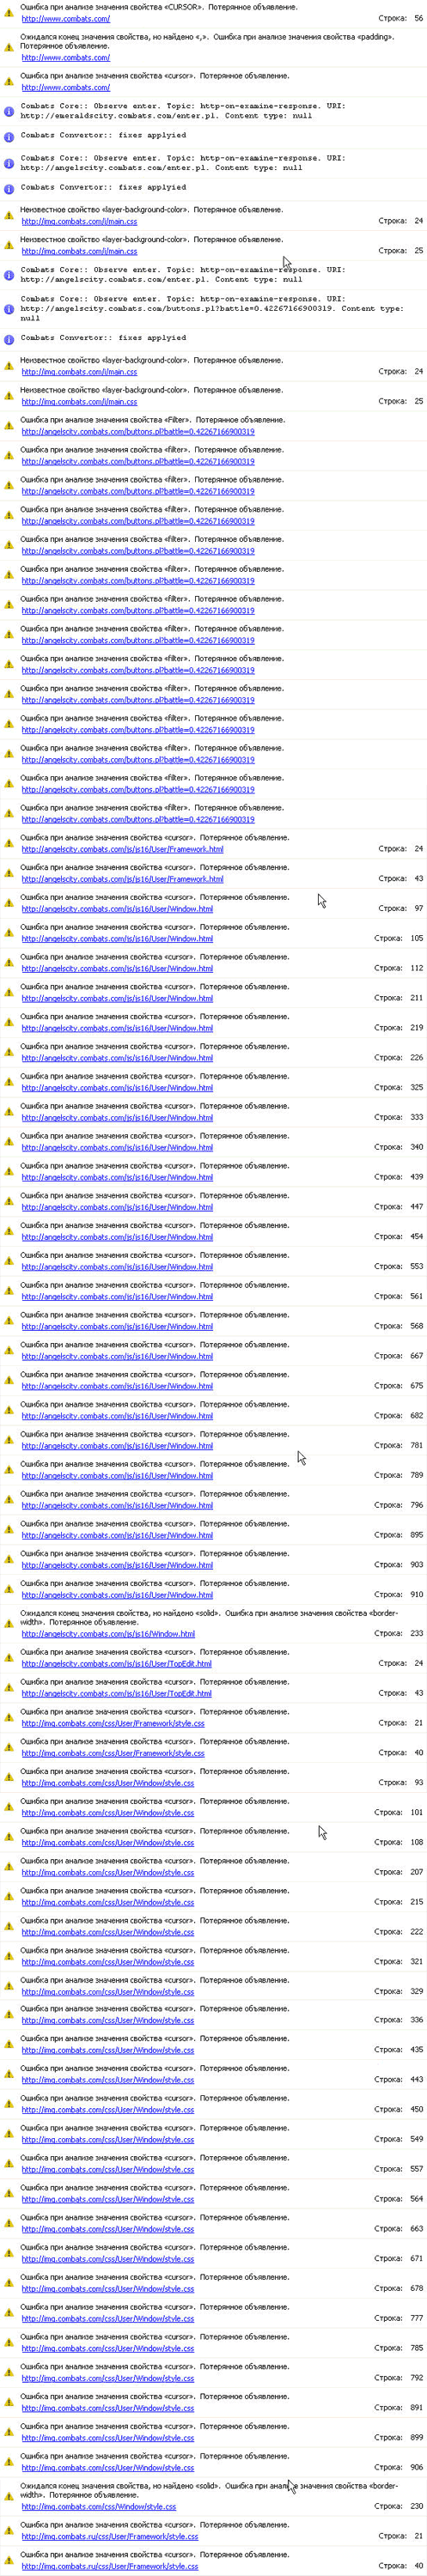
Task: Click the «Строка: 910» line number text
Action: [399, 1595]
